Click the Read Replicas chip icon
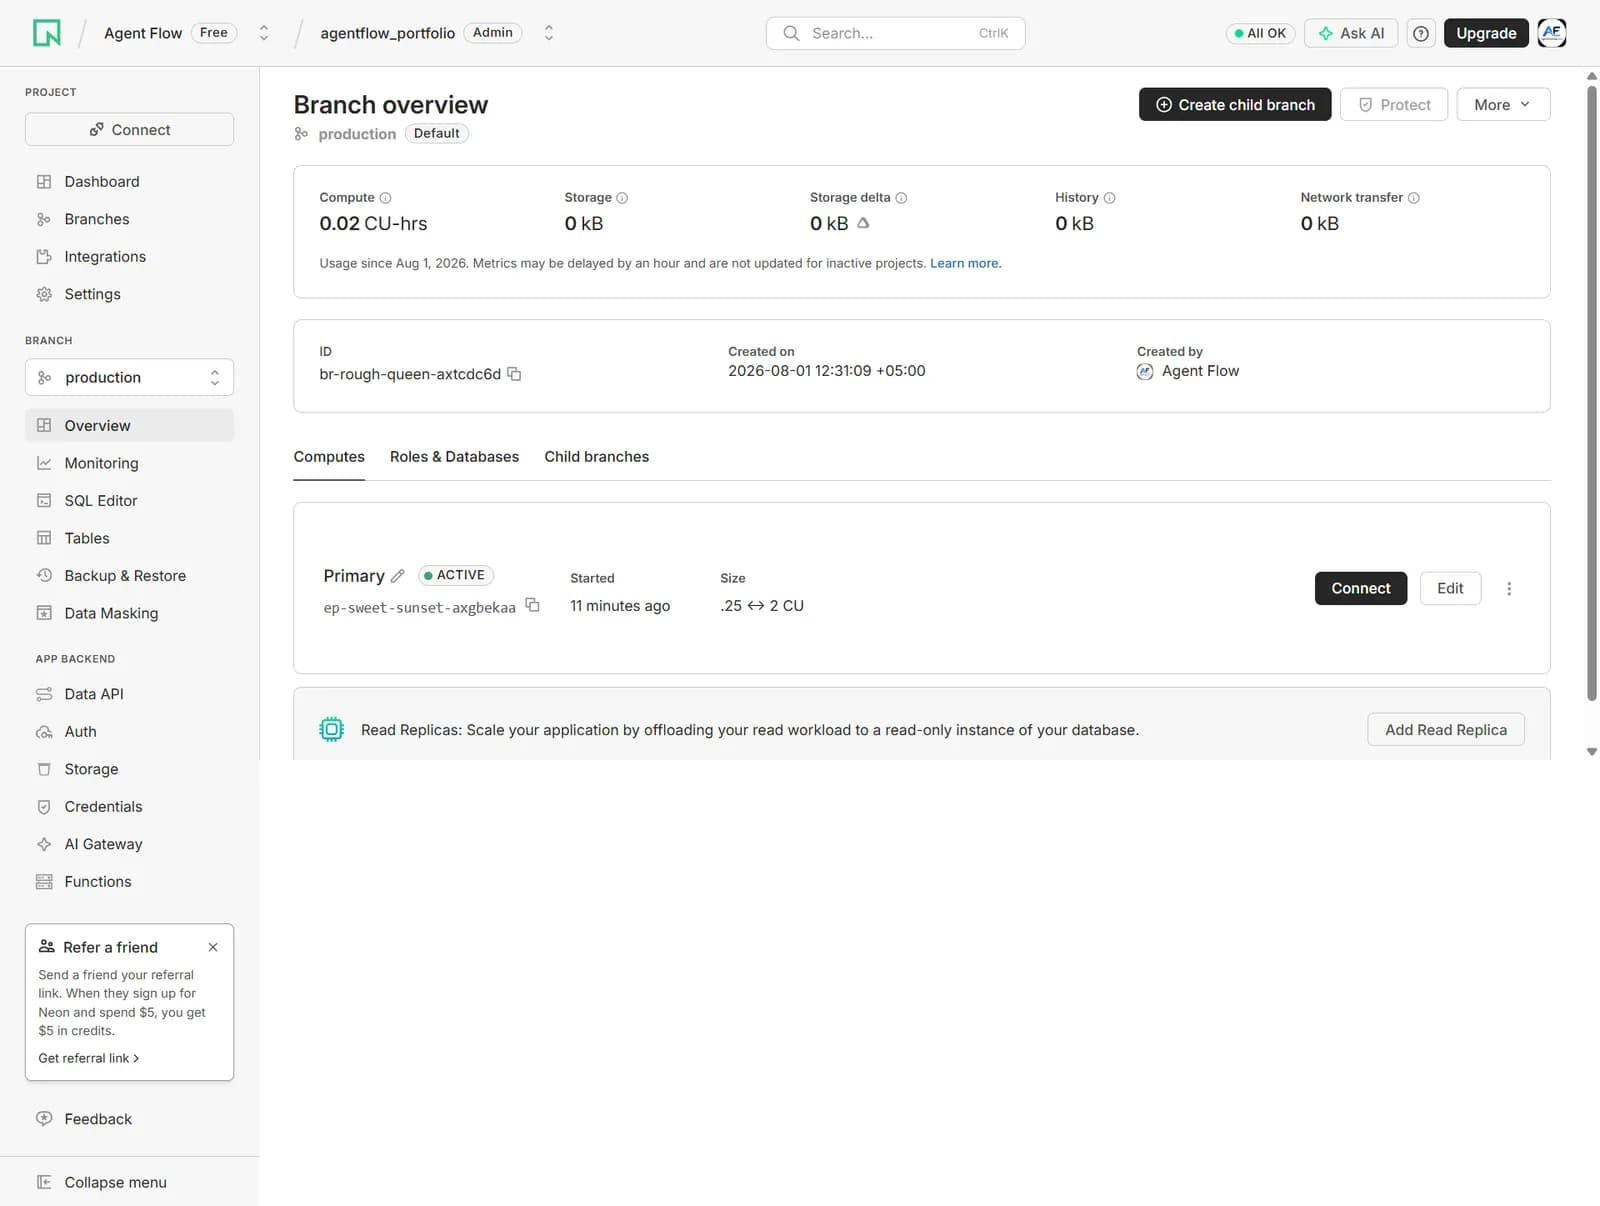This screenshot has height=1206, width=1600. coord(331,730)
